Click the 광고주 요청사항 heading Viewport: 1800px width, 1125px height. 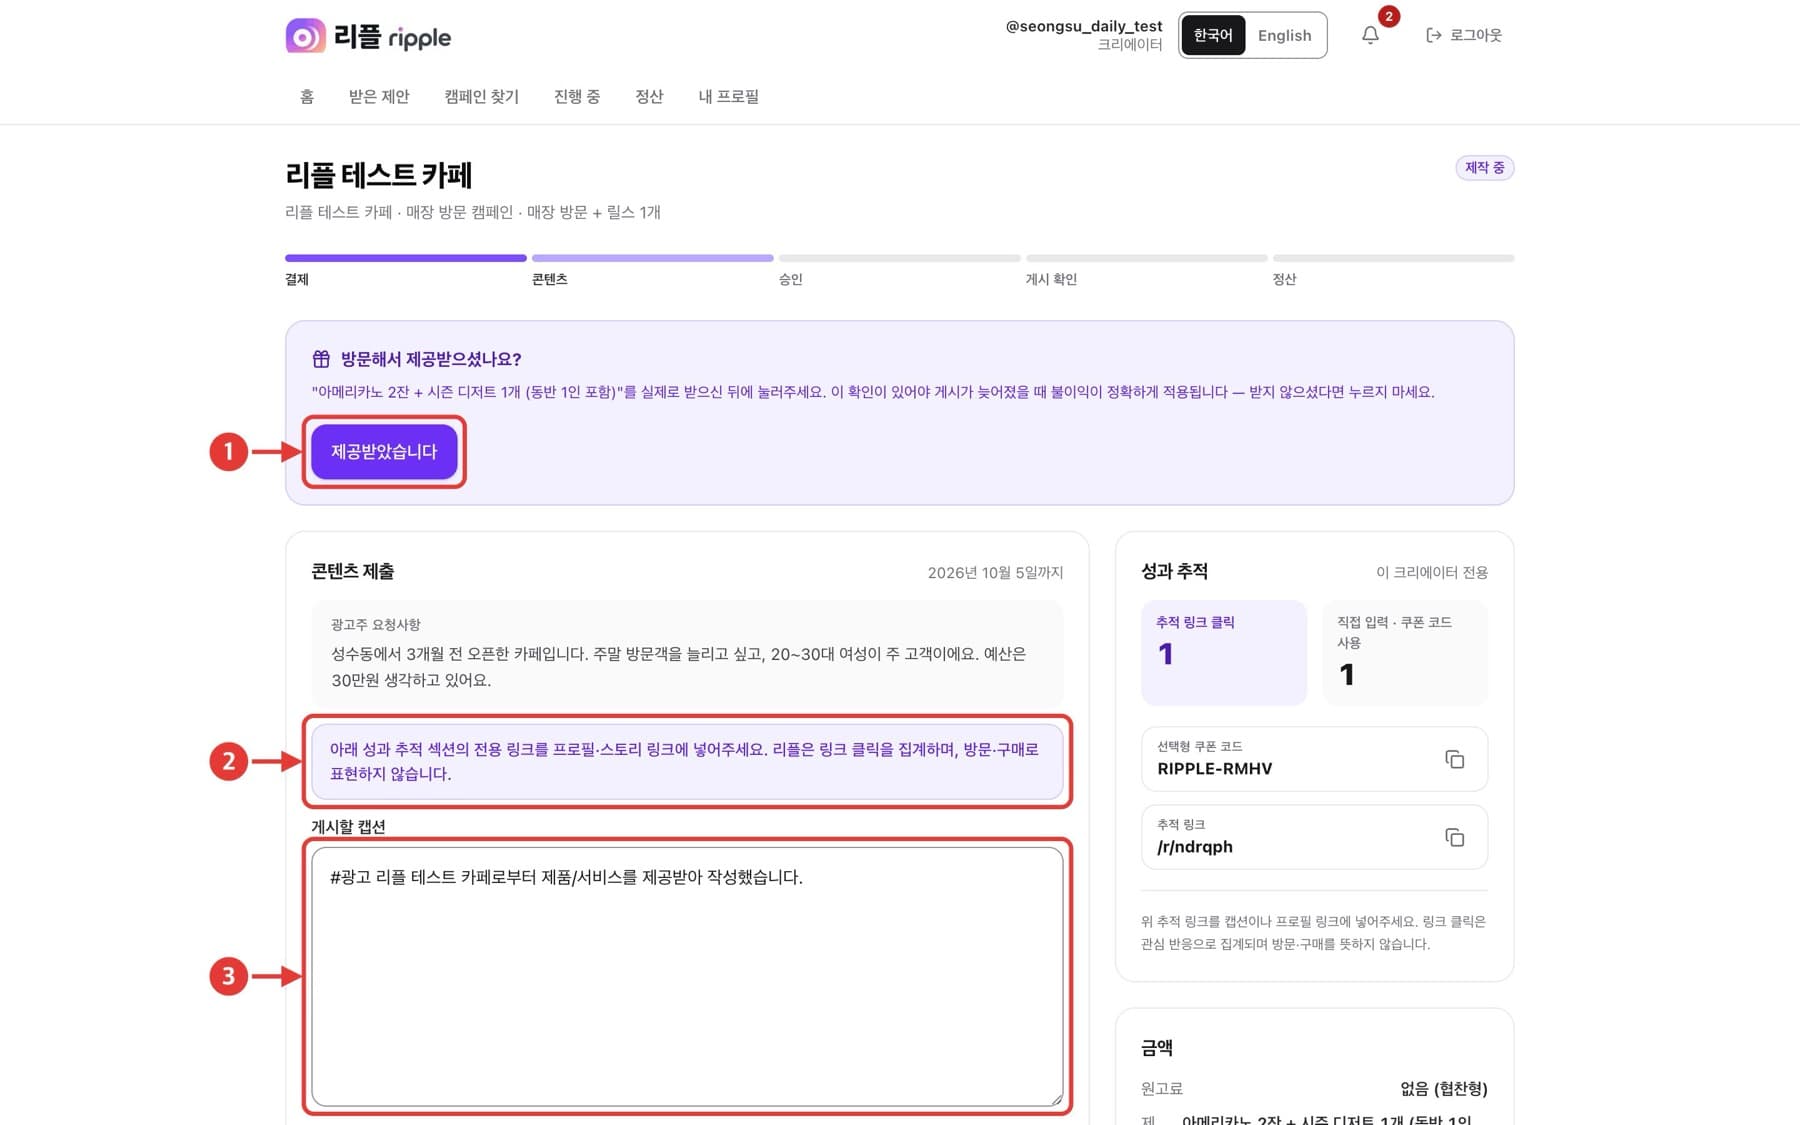coord(376,624)
